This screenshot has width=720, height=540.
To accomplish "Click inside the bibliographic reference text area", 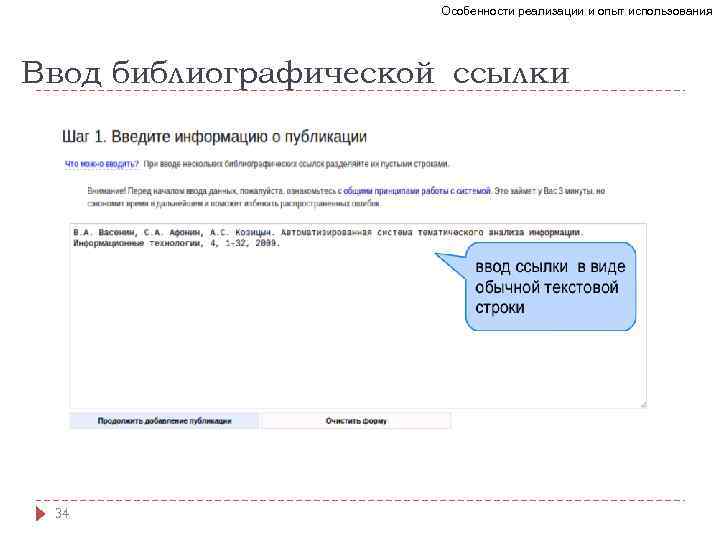I will click(358, 316).
